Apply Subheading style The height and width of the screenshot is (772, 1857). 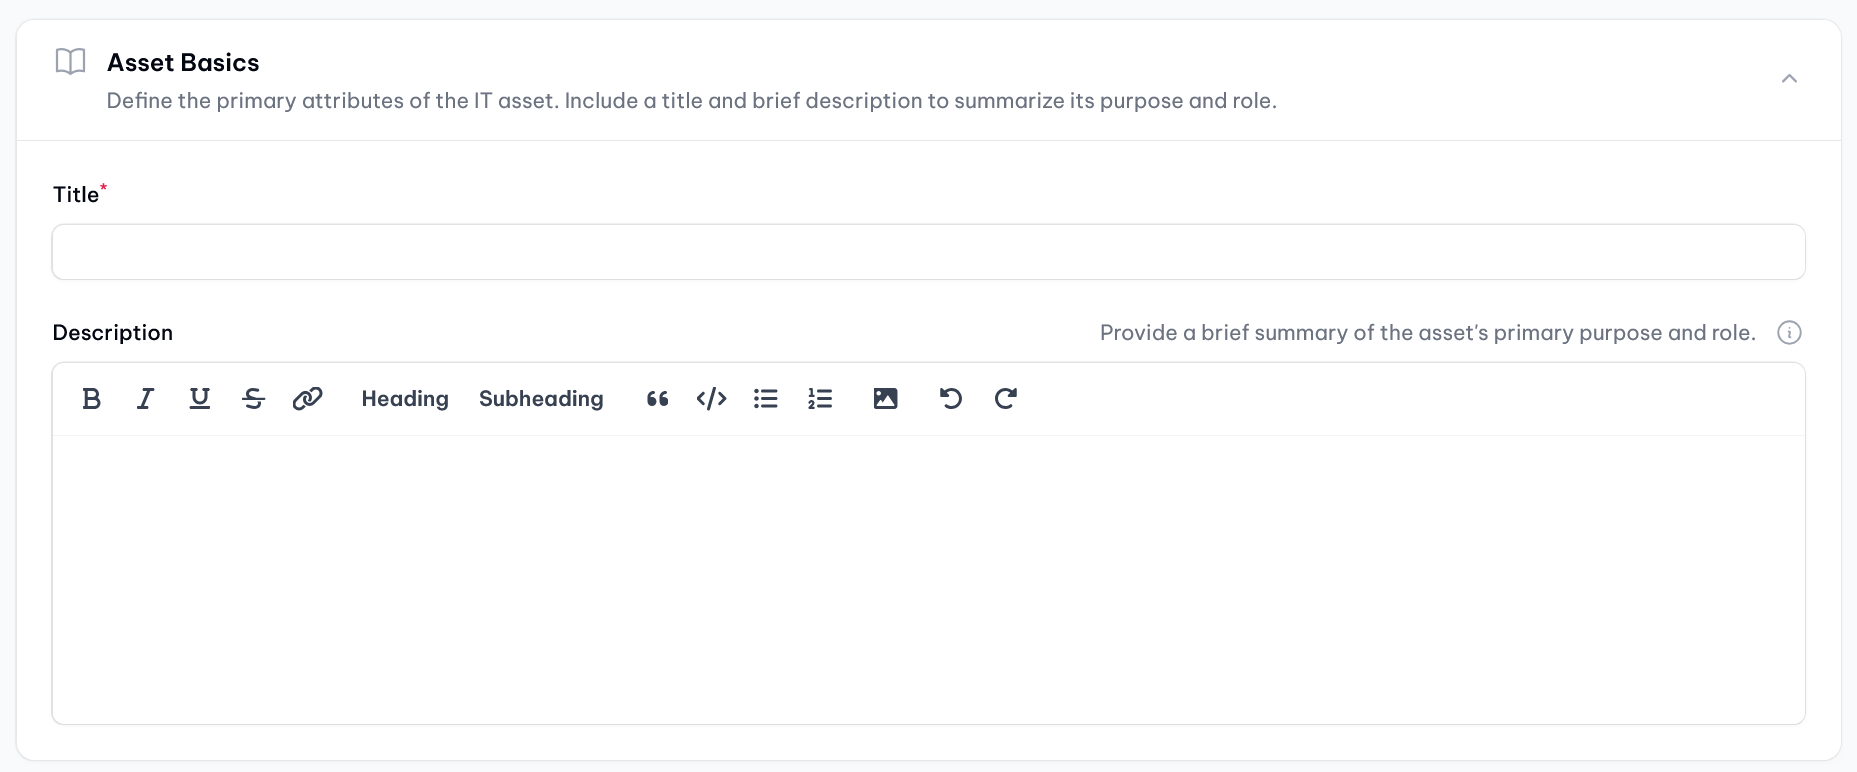[x=541, y=399]
